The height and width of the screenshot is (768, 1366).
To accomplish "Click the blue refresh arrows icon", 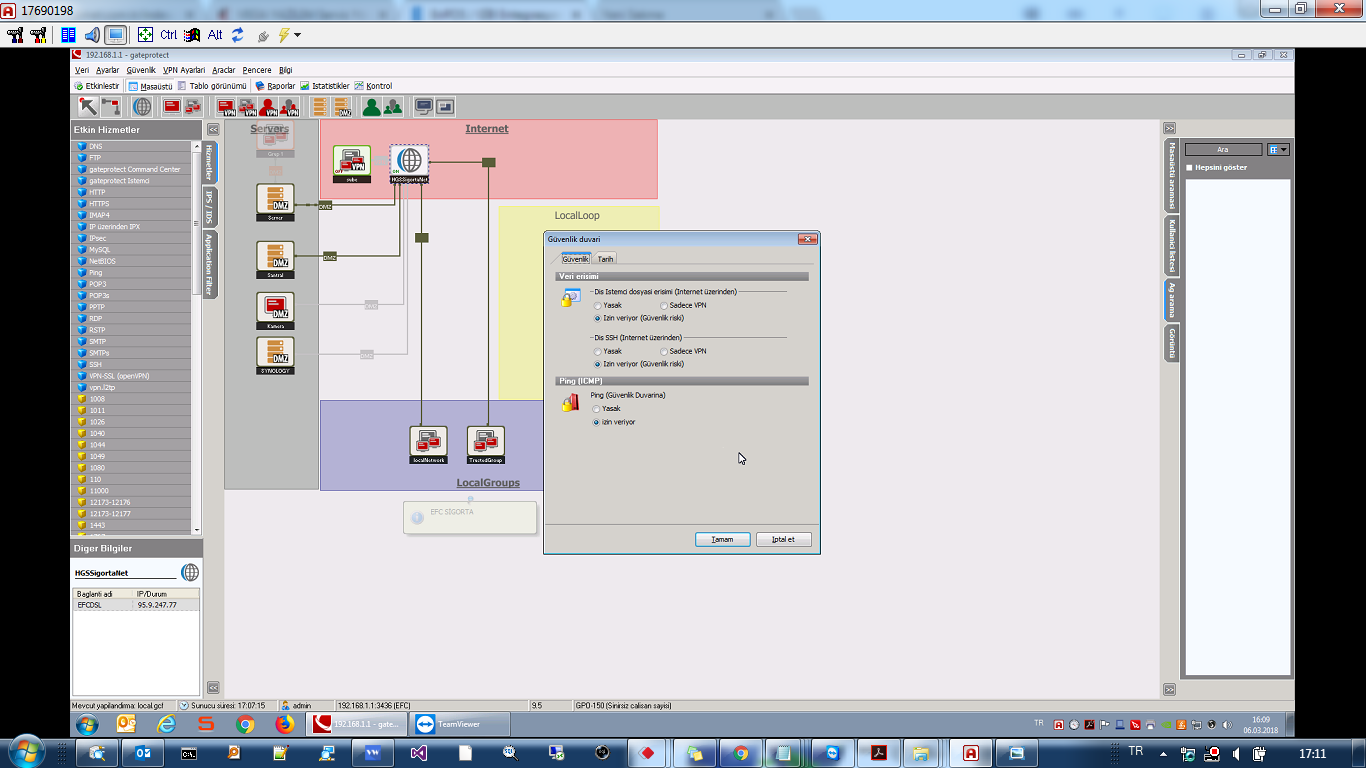I will tap(237, 35).
